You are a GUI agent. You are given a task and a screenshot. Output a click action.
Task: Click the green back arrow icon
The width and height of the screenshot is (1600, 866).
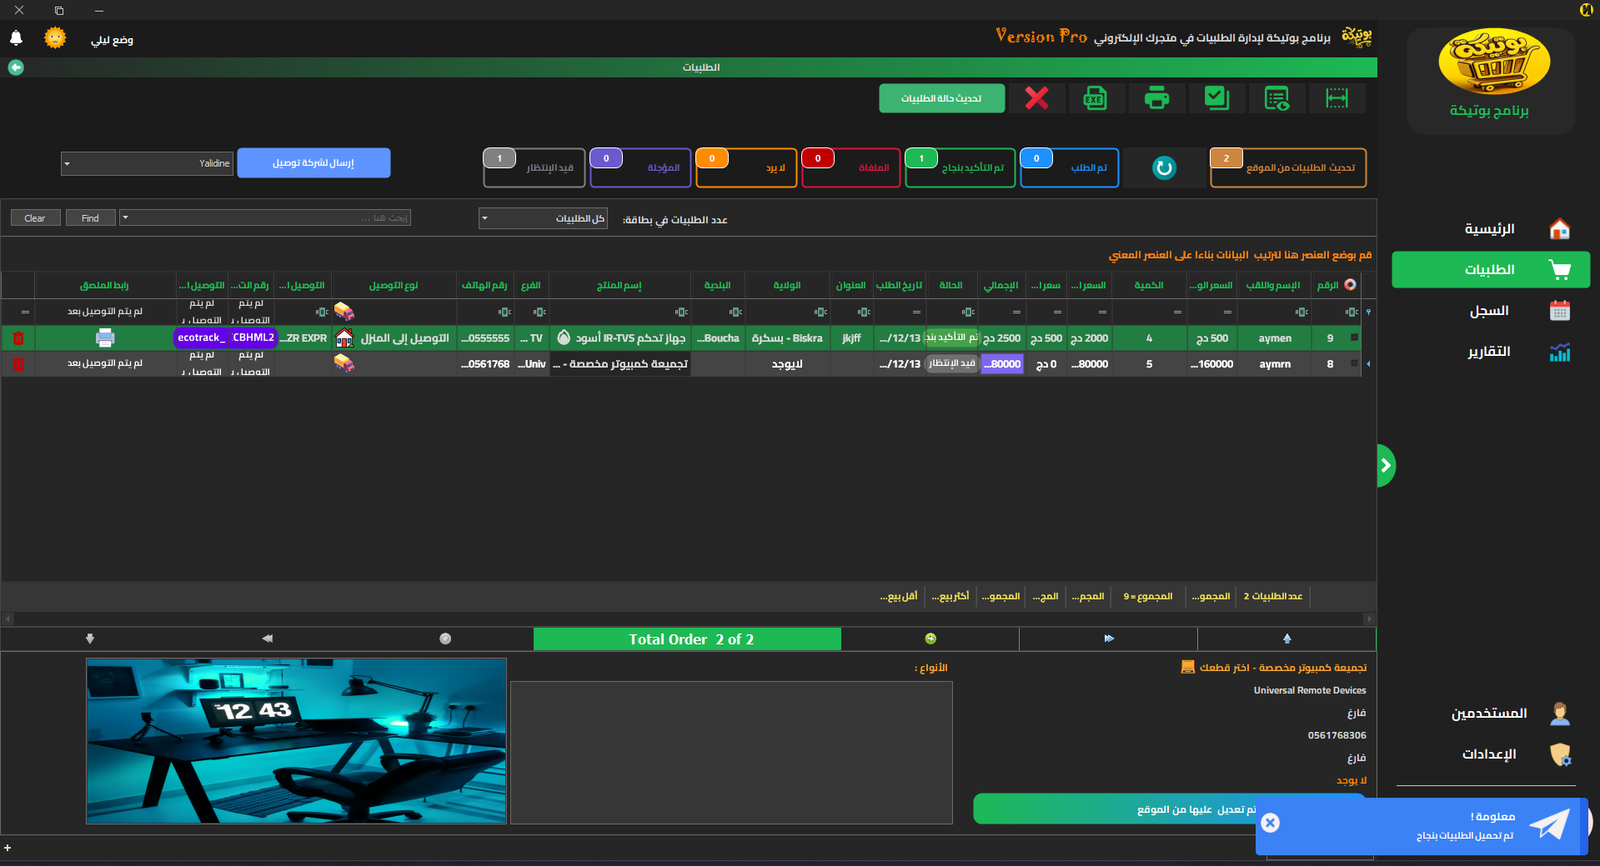(15, 67)
